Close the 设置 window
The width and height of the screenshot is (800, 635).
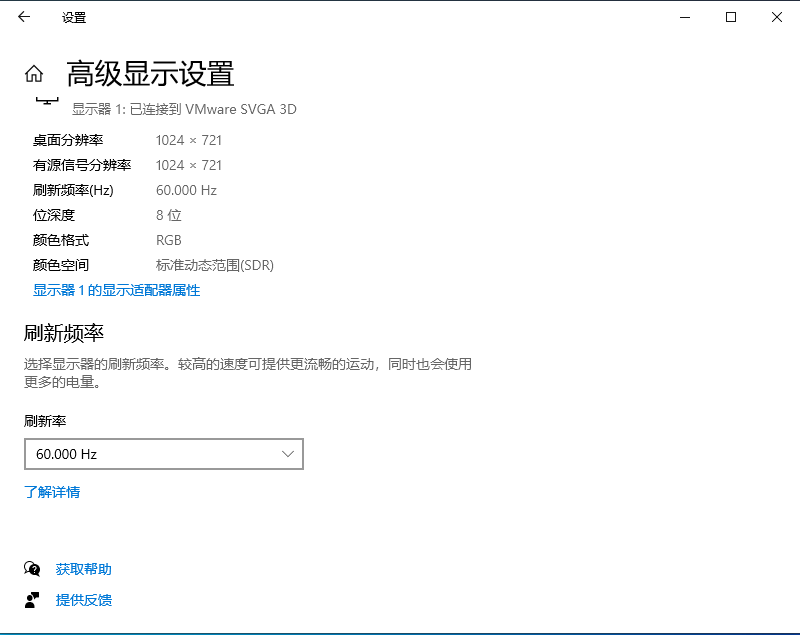(777, 17)
